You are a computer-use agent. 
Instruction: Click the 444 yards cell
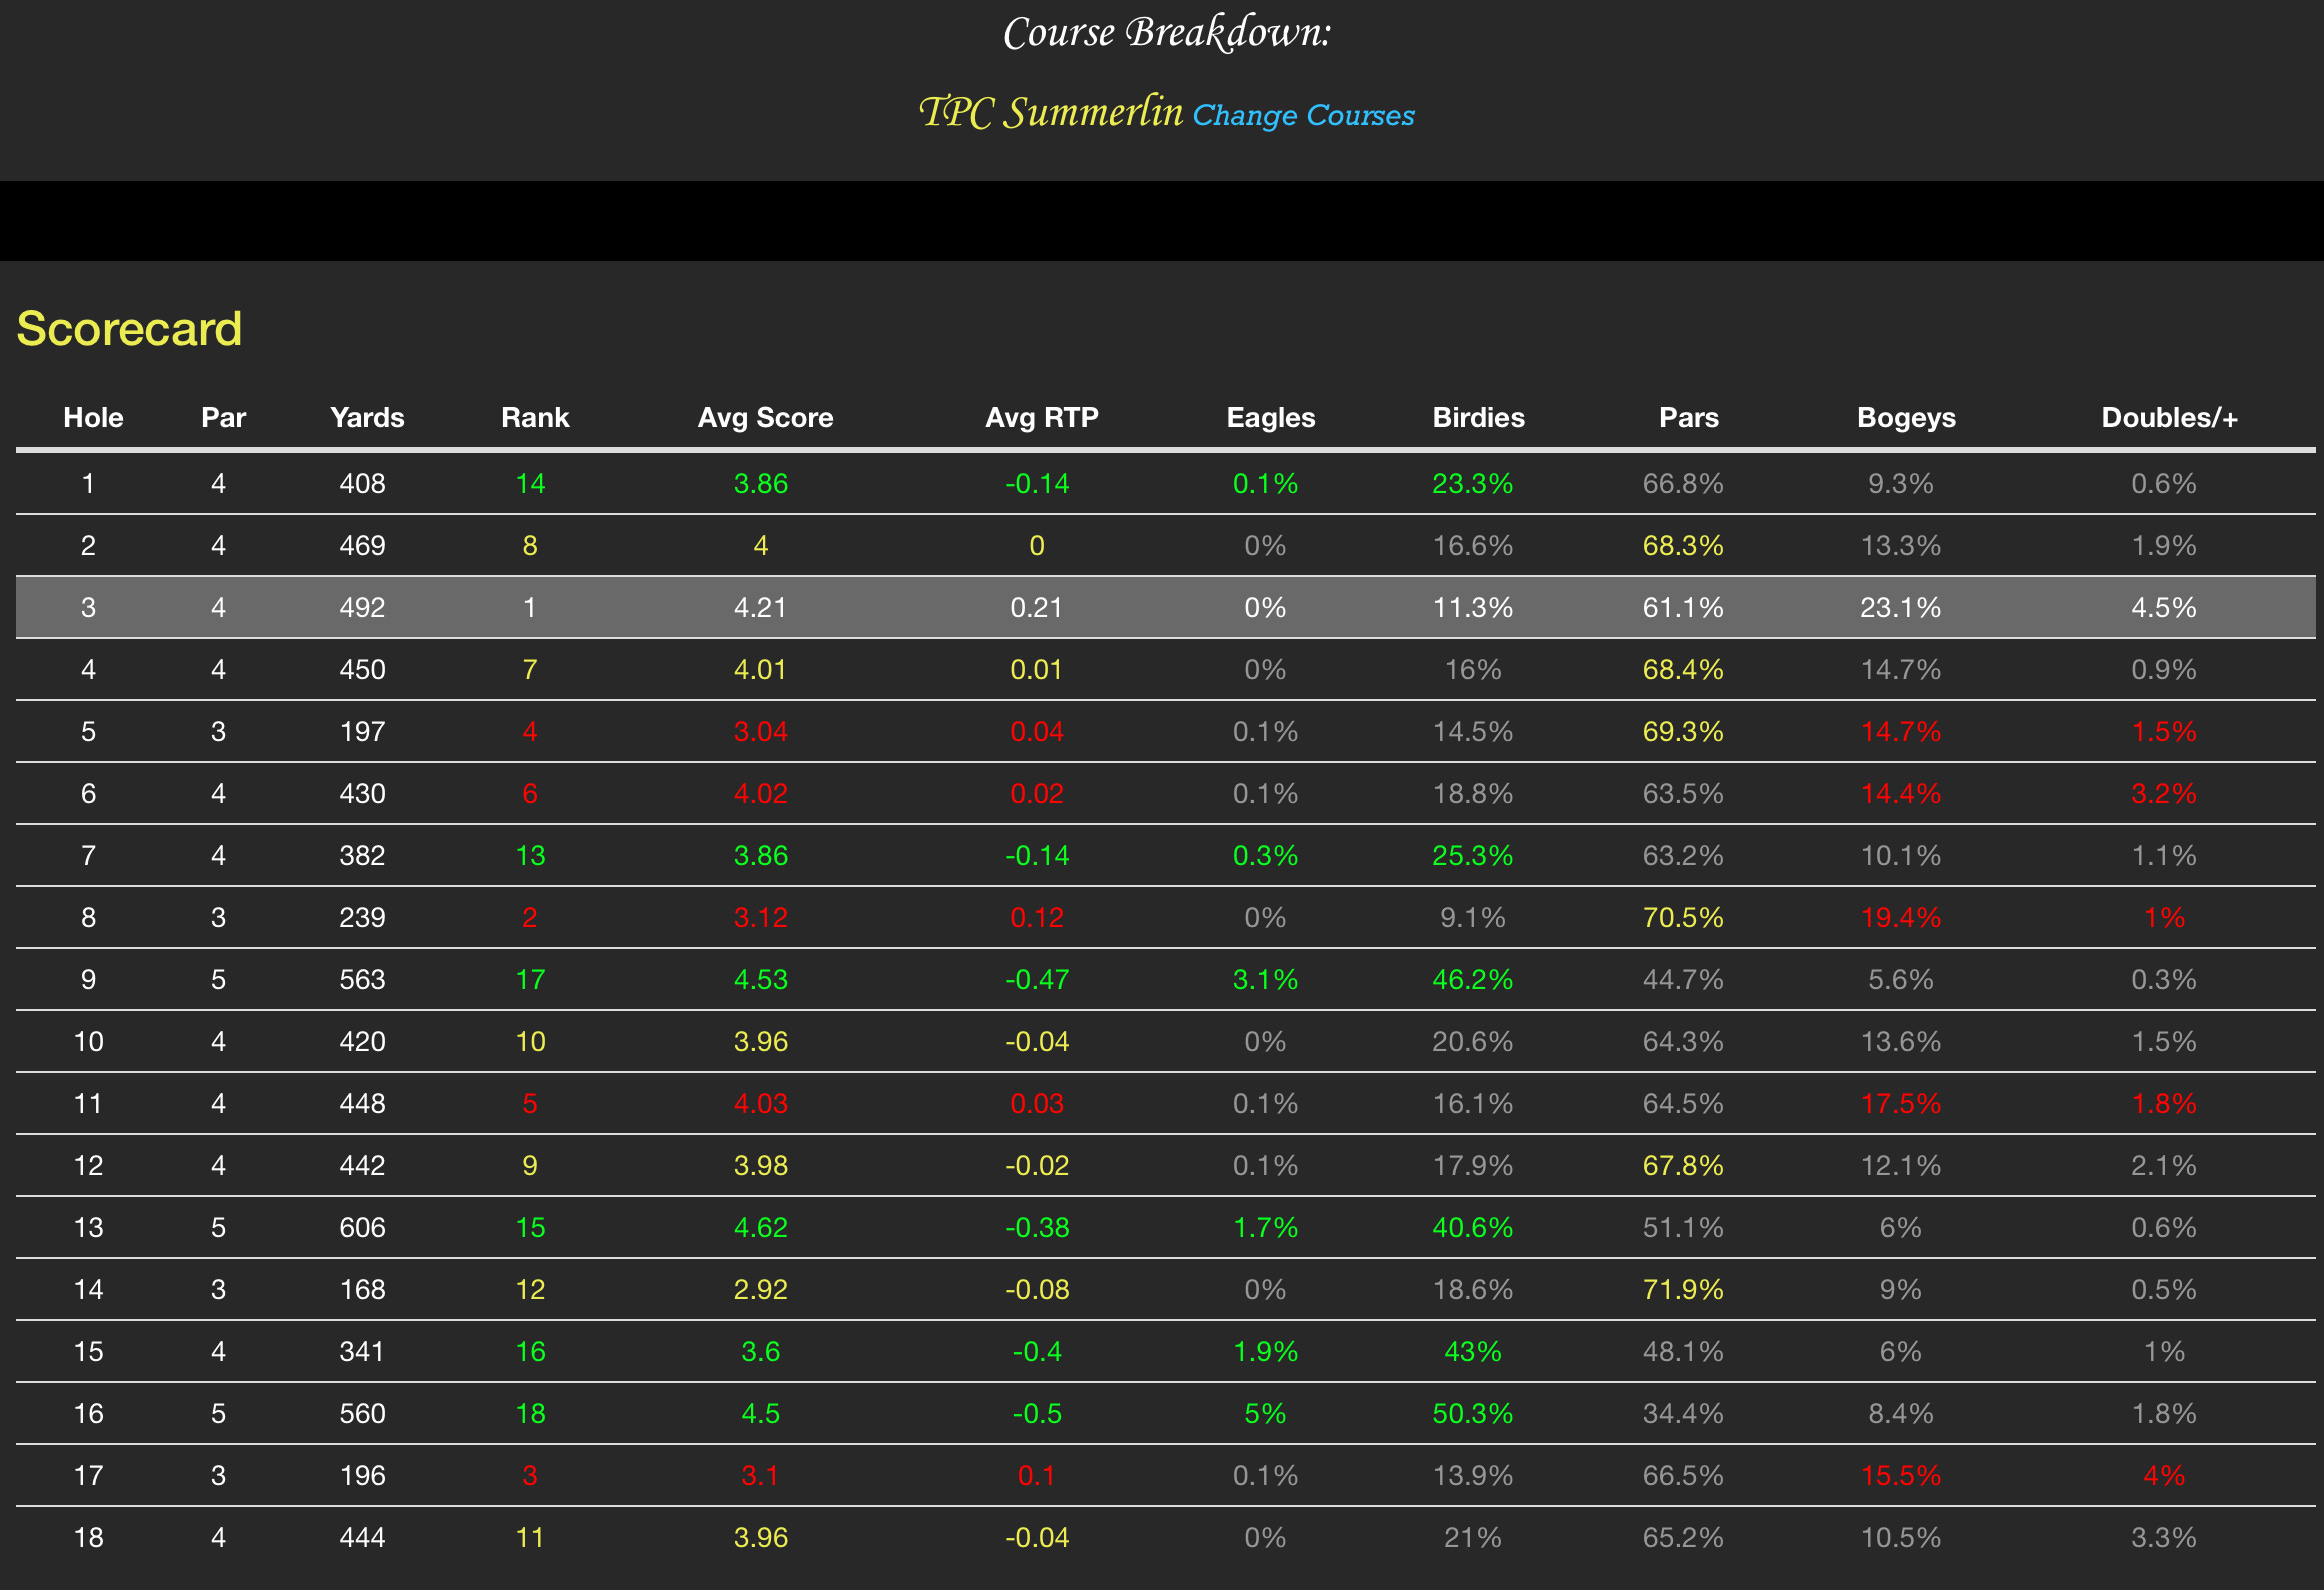[362, 1537]
